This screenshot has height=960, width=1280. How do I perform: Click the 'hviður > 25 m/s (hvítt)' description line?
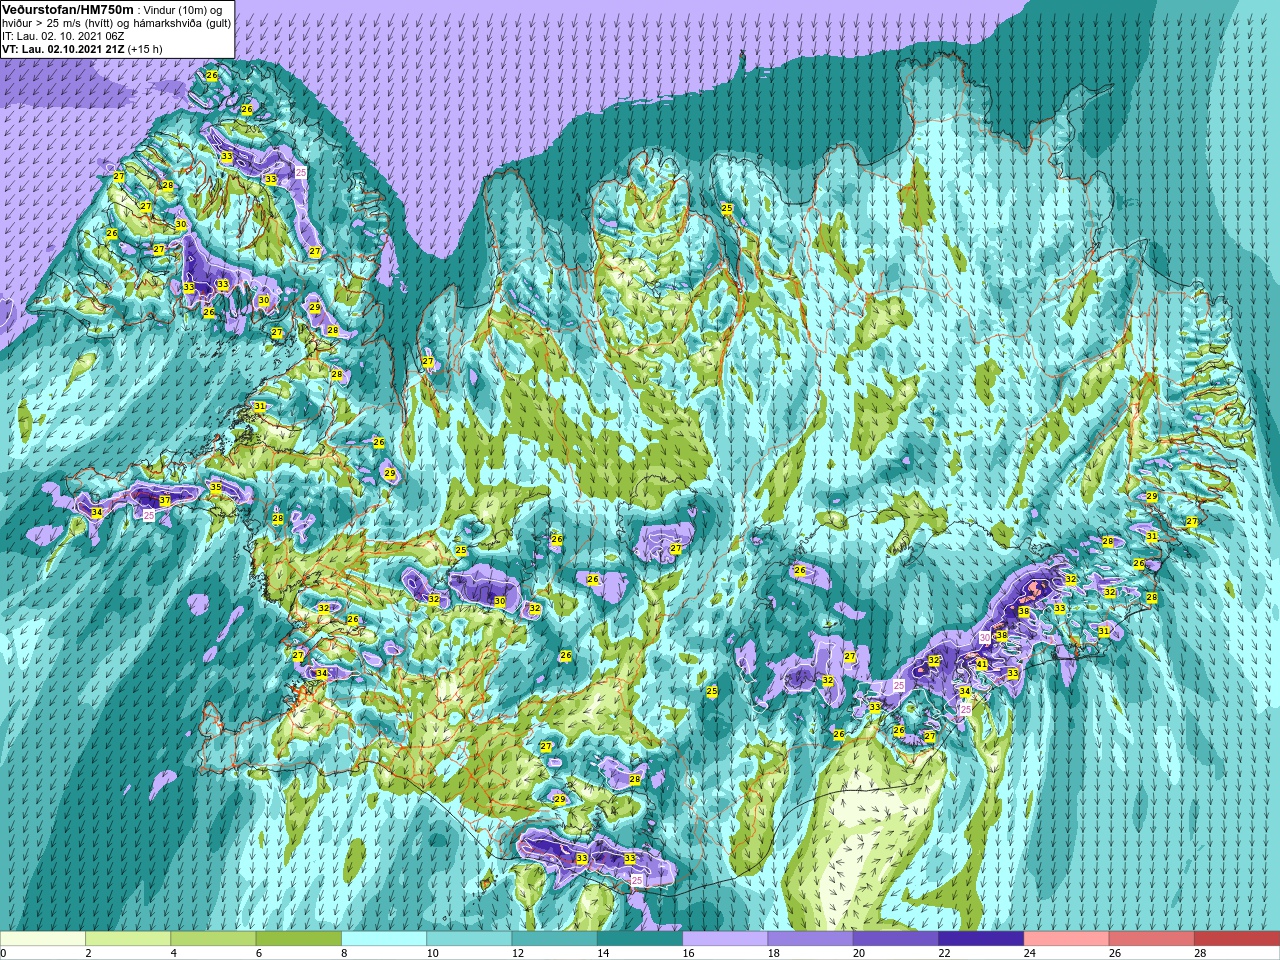116,23
